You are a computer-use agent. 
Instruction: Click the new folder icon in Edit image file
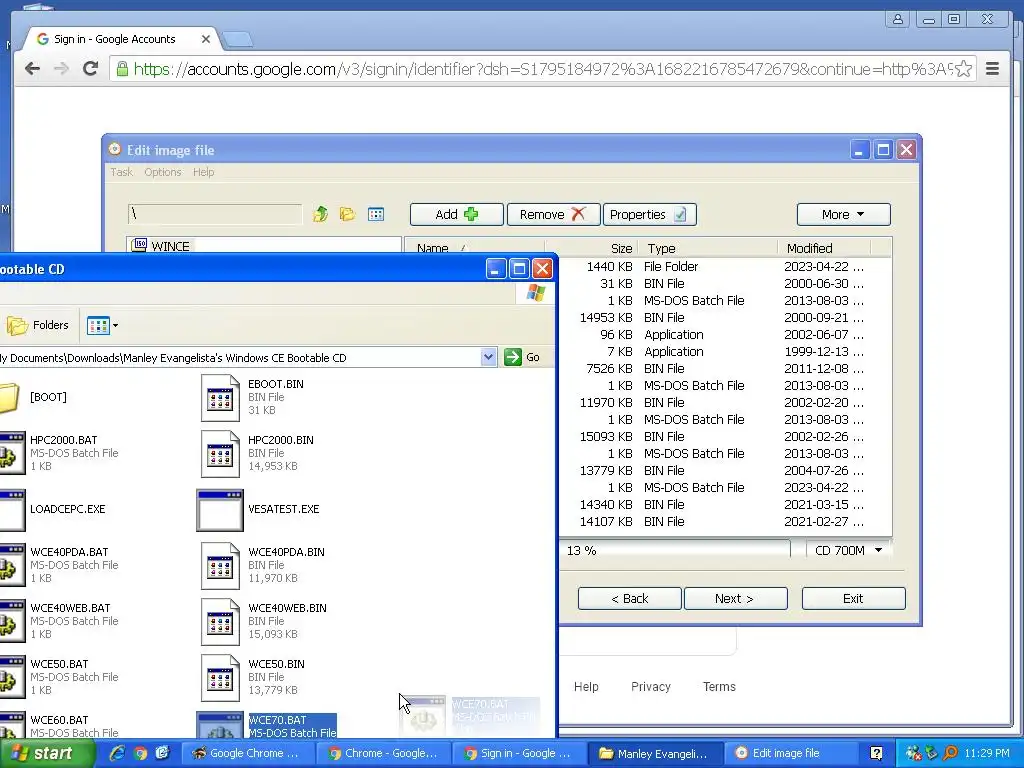point(347,214)
